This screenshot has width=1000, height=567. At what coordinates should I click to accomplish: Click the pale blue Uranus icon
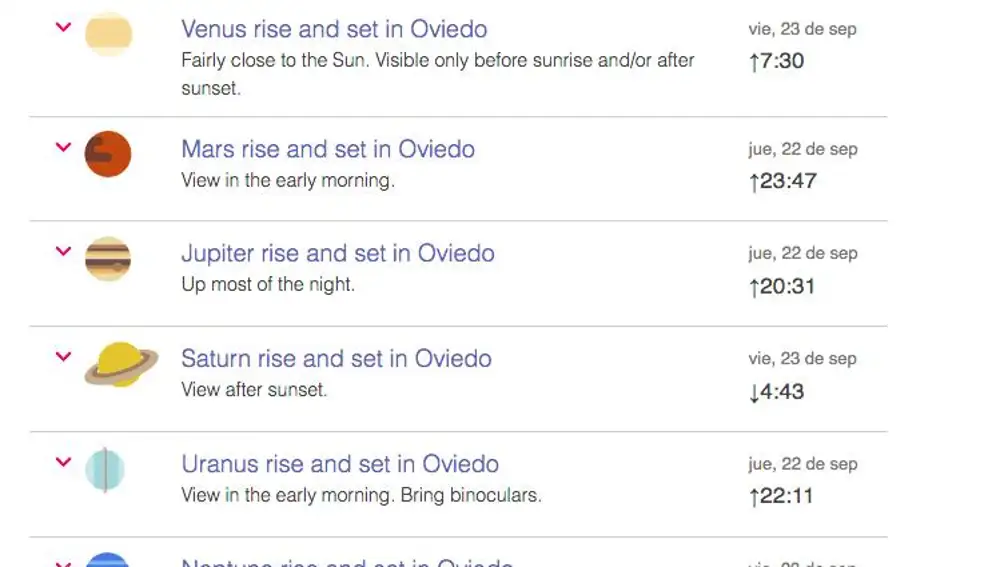[x=105, y=469]
